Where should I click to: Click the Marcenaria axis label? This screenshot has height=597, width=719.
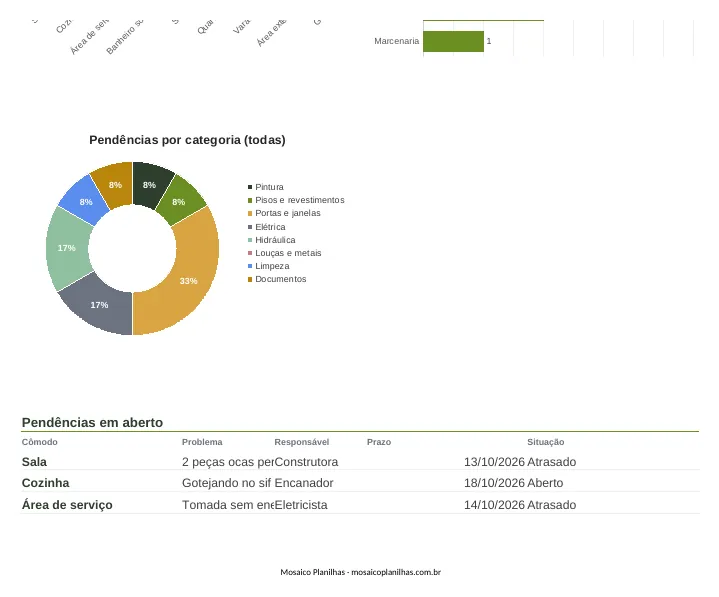click(397, 41)
